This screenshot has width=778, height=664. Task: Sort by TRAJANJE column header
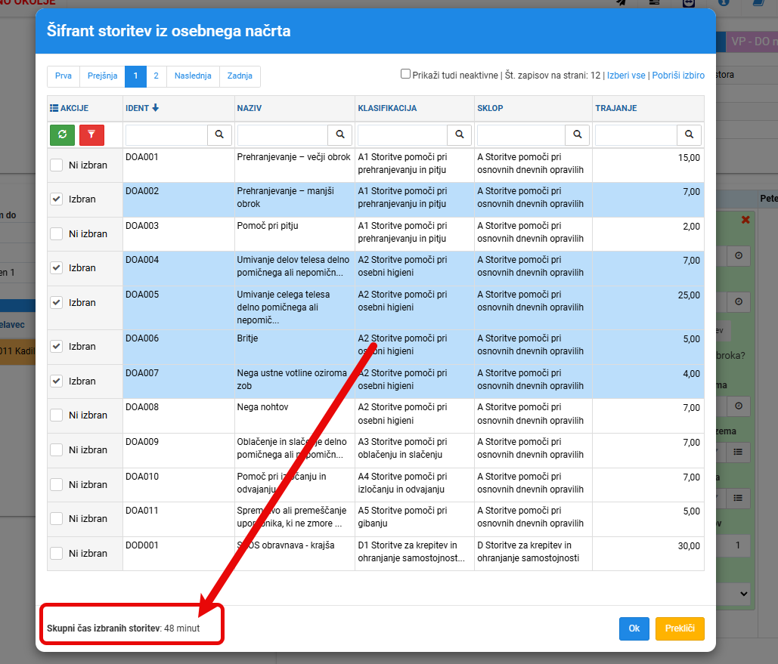(616, 108)
